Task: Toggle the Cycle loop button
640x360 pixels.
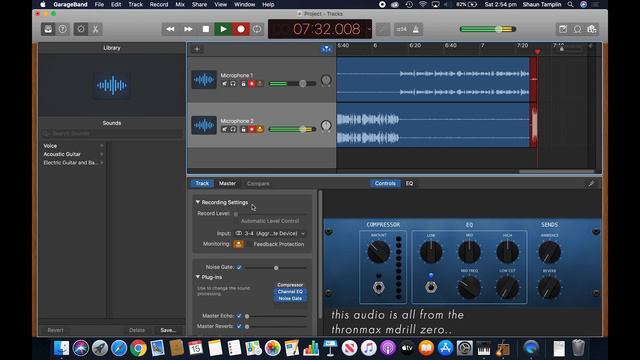Action: 257,29
